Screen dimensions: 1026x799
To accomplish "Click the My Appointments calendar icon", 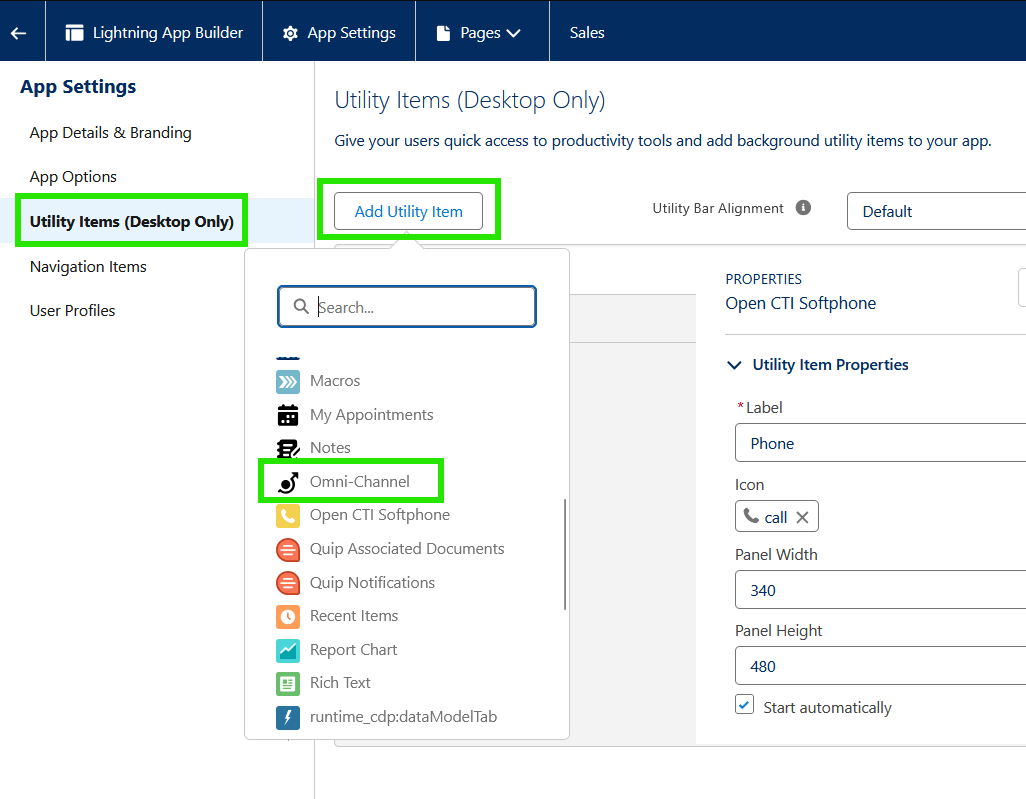I will [x=288, y=415].
